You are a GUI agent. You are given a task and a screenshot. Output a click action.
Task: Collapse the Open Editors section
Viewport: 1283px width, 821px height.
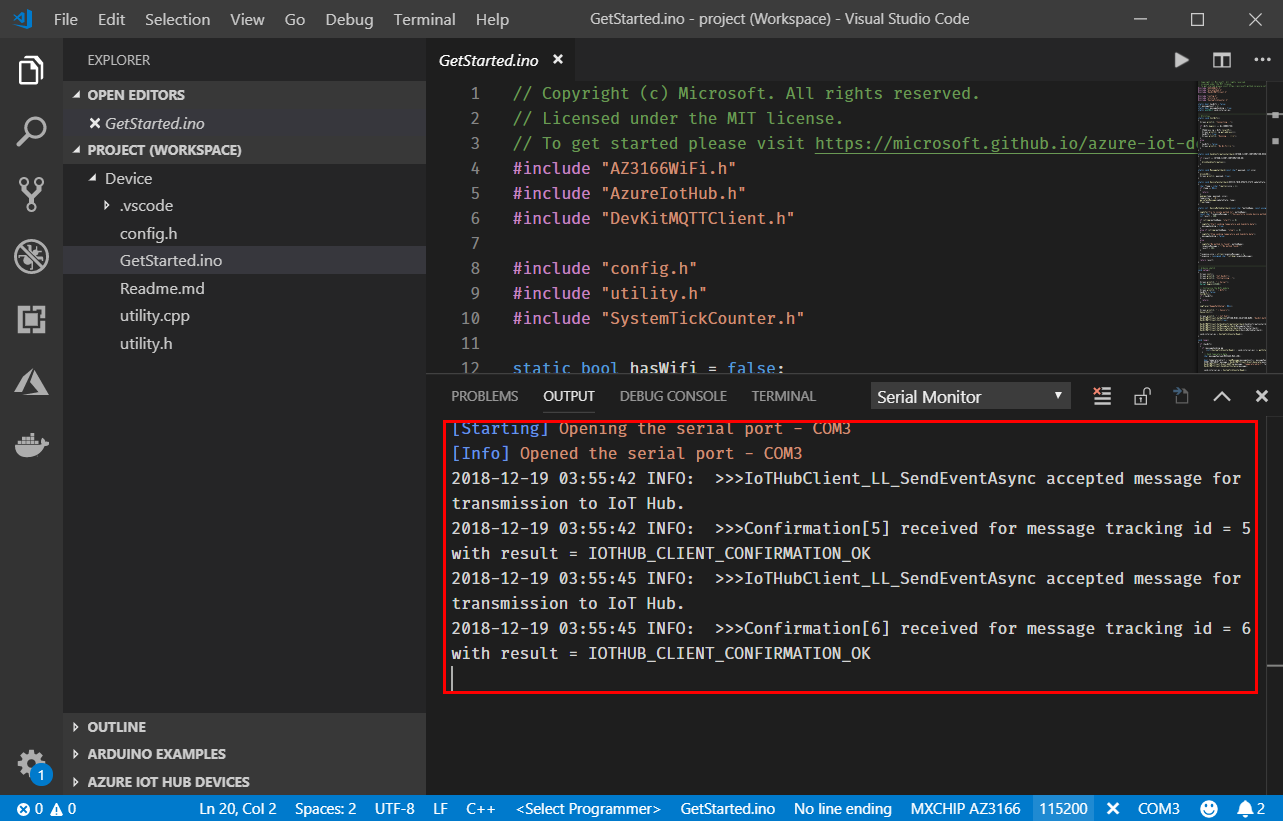tap(244, 95)
